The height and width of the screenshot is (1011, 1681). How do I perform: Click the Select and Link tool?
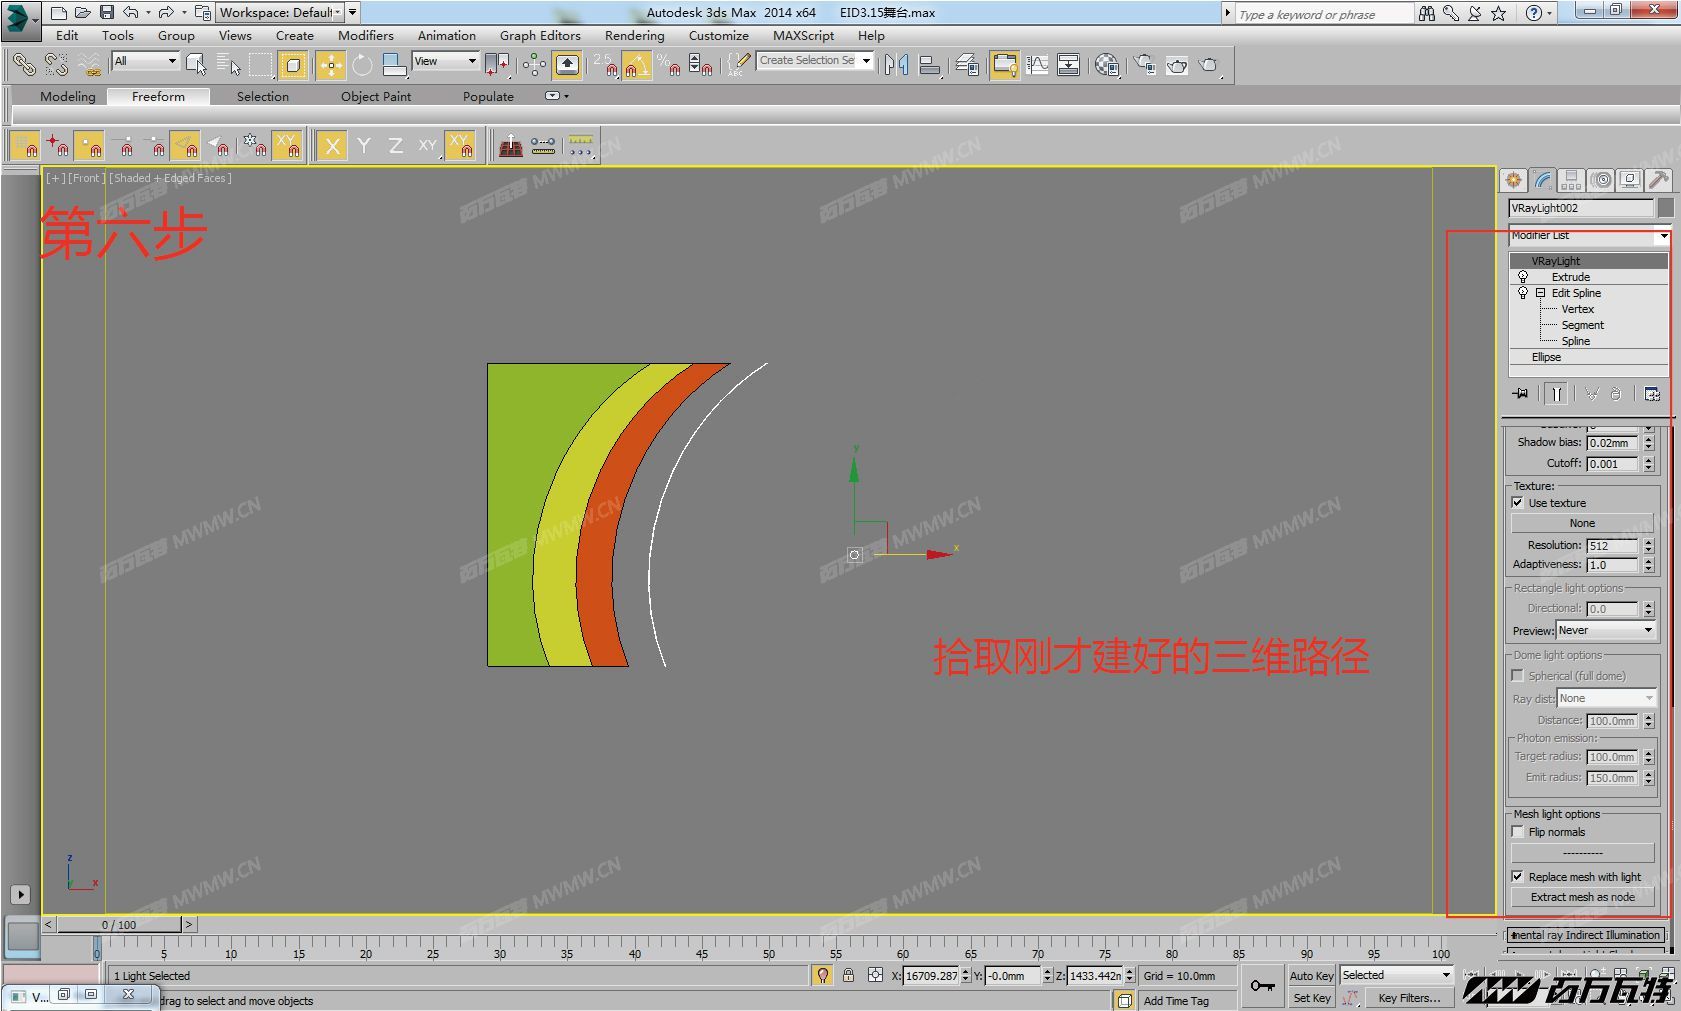click(23, 65)
